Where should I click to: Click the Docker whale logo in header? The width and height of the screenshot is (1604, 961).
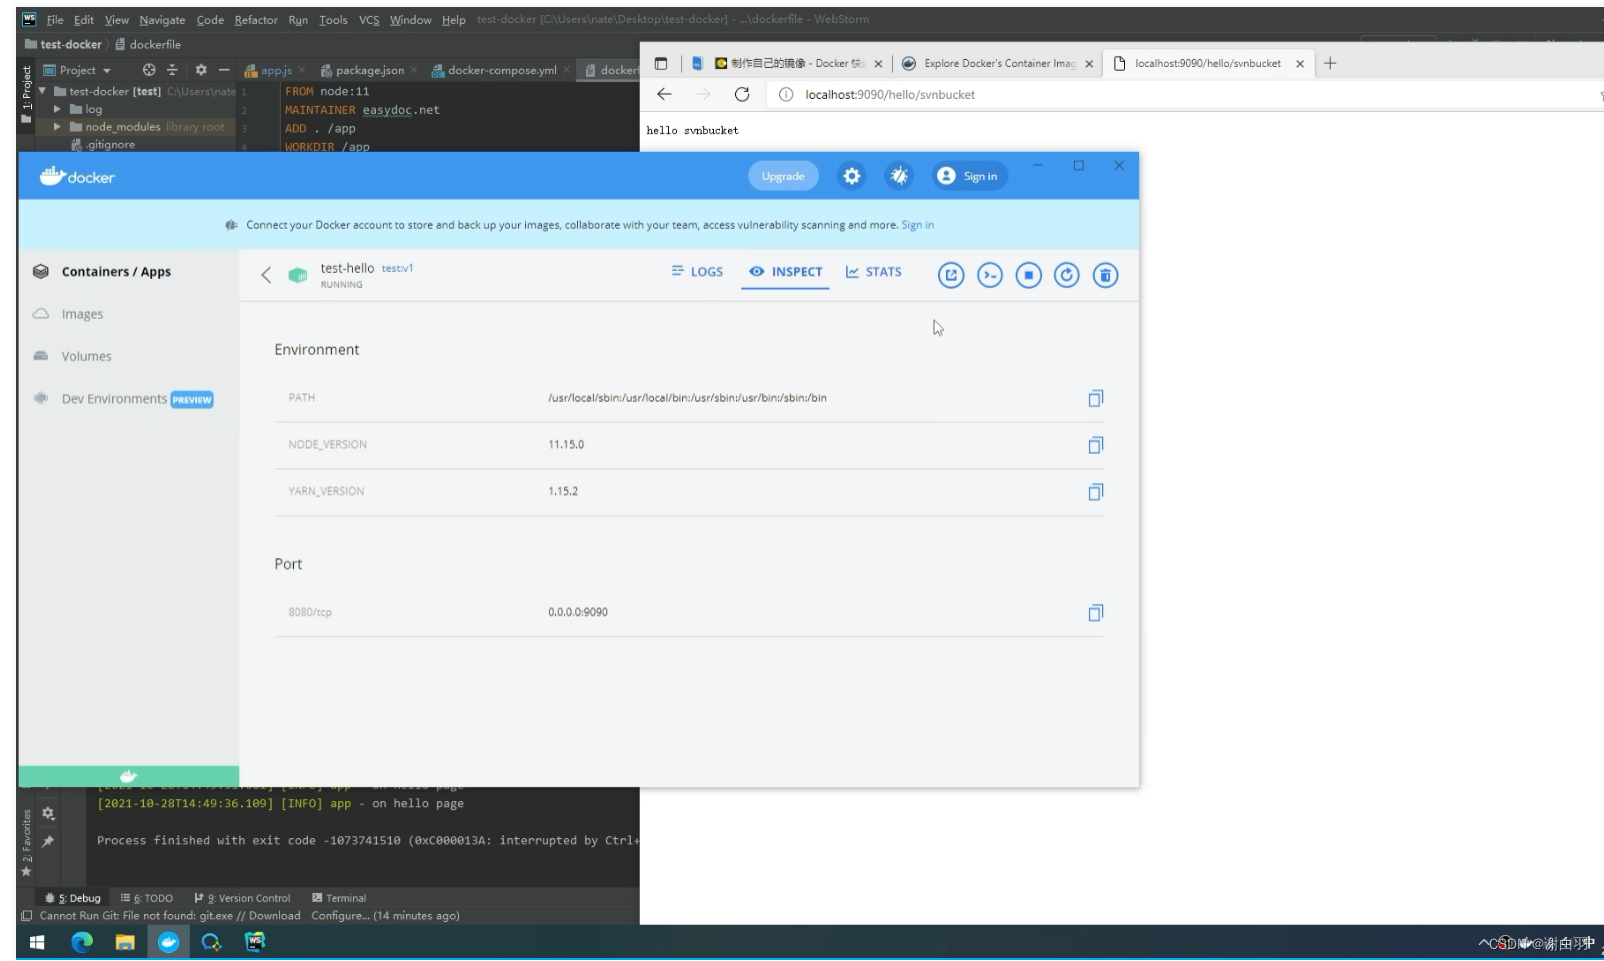[x=77, y=177]
